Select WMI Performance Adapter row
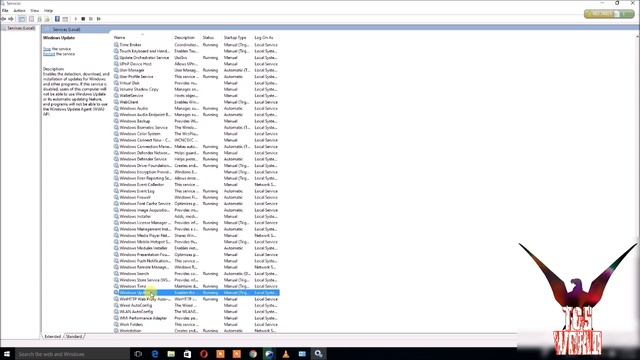640x360 pixels. (x=196, y=318)
